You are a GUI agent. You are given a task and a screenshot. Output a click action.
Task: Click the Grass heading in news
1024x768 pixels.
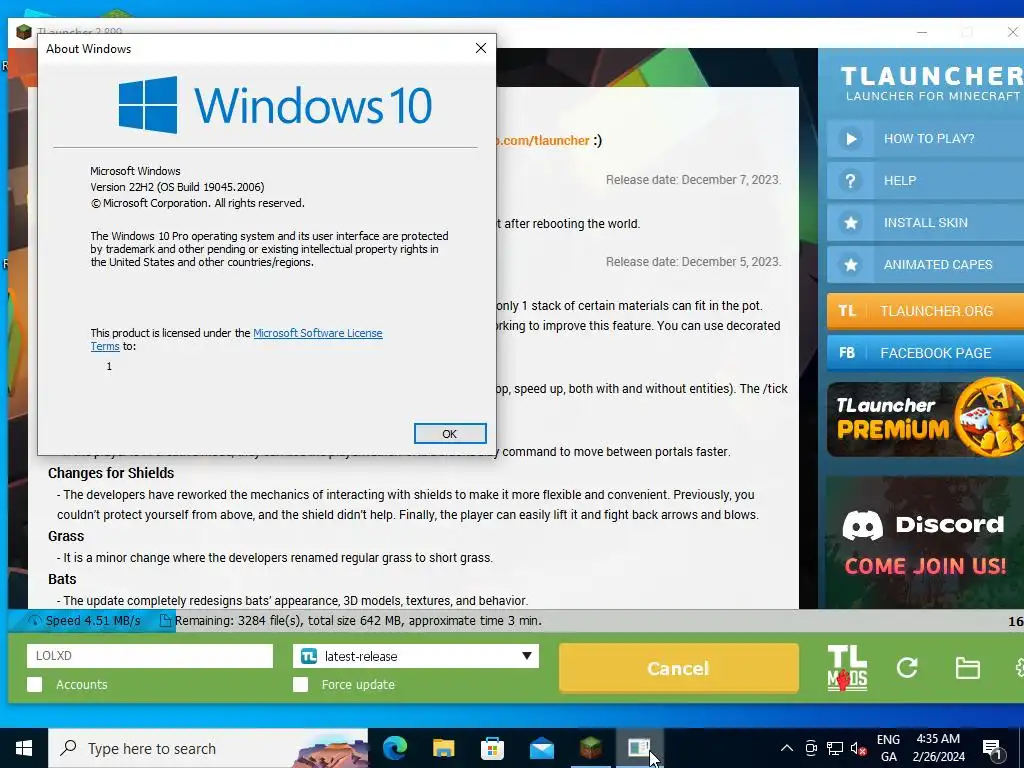coord(66,536)
